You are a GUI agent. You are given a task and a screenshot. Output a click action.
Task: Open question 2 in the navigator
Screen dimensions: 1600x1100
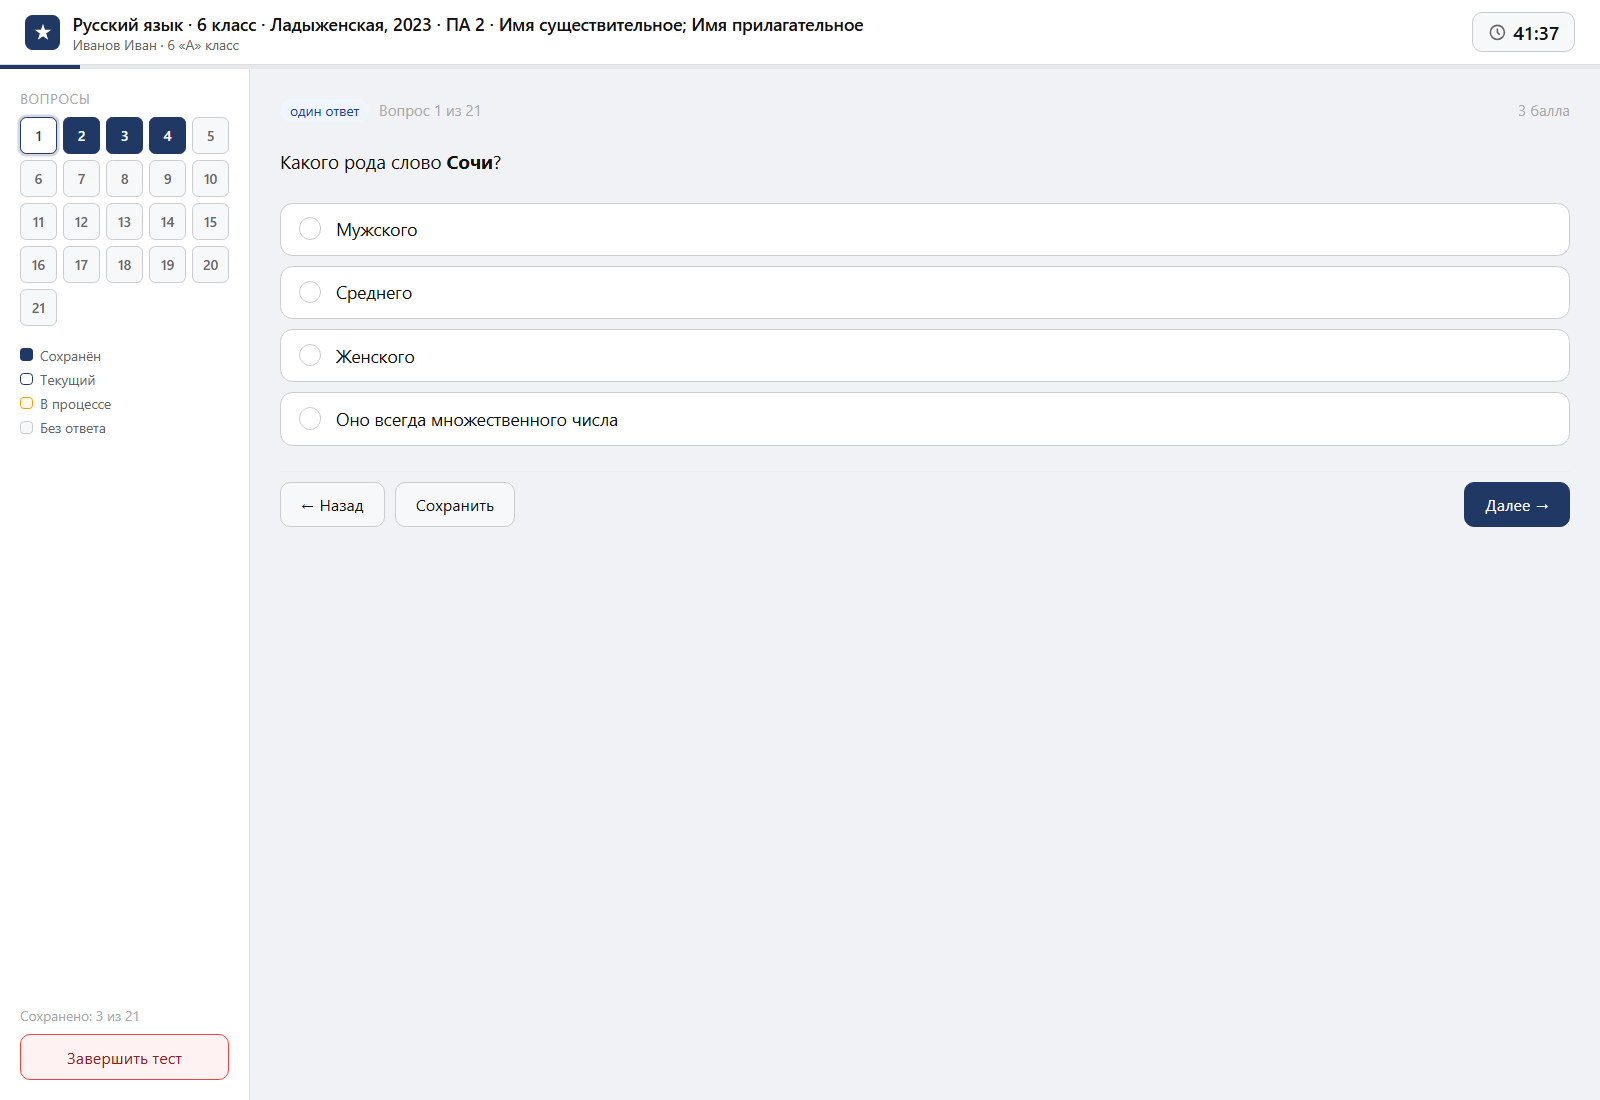click(81, 136)
